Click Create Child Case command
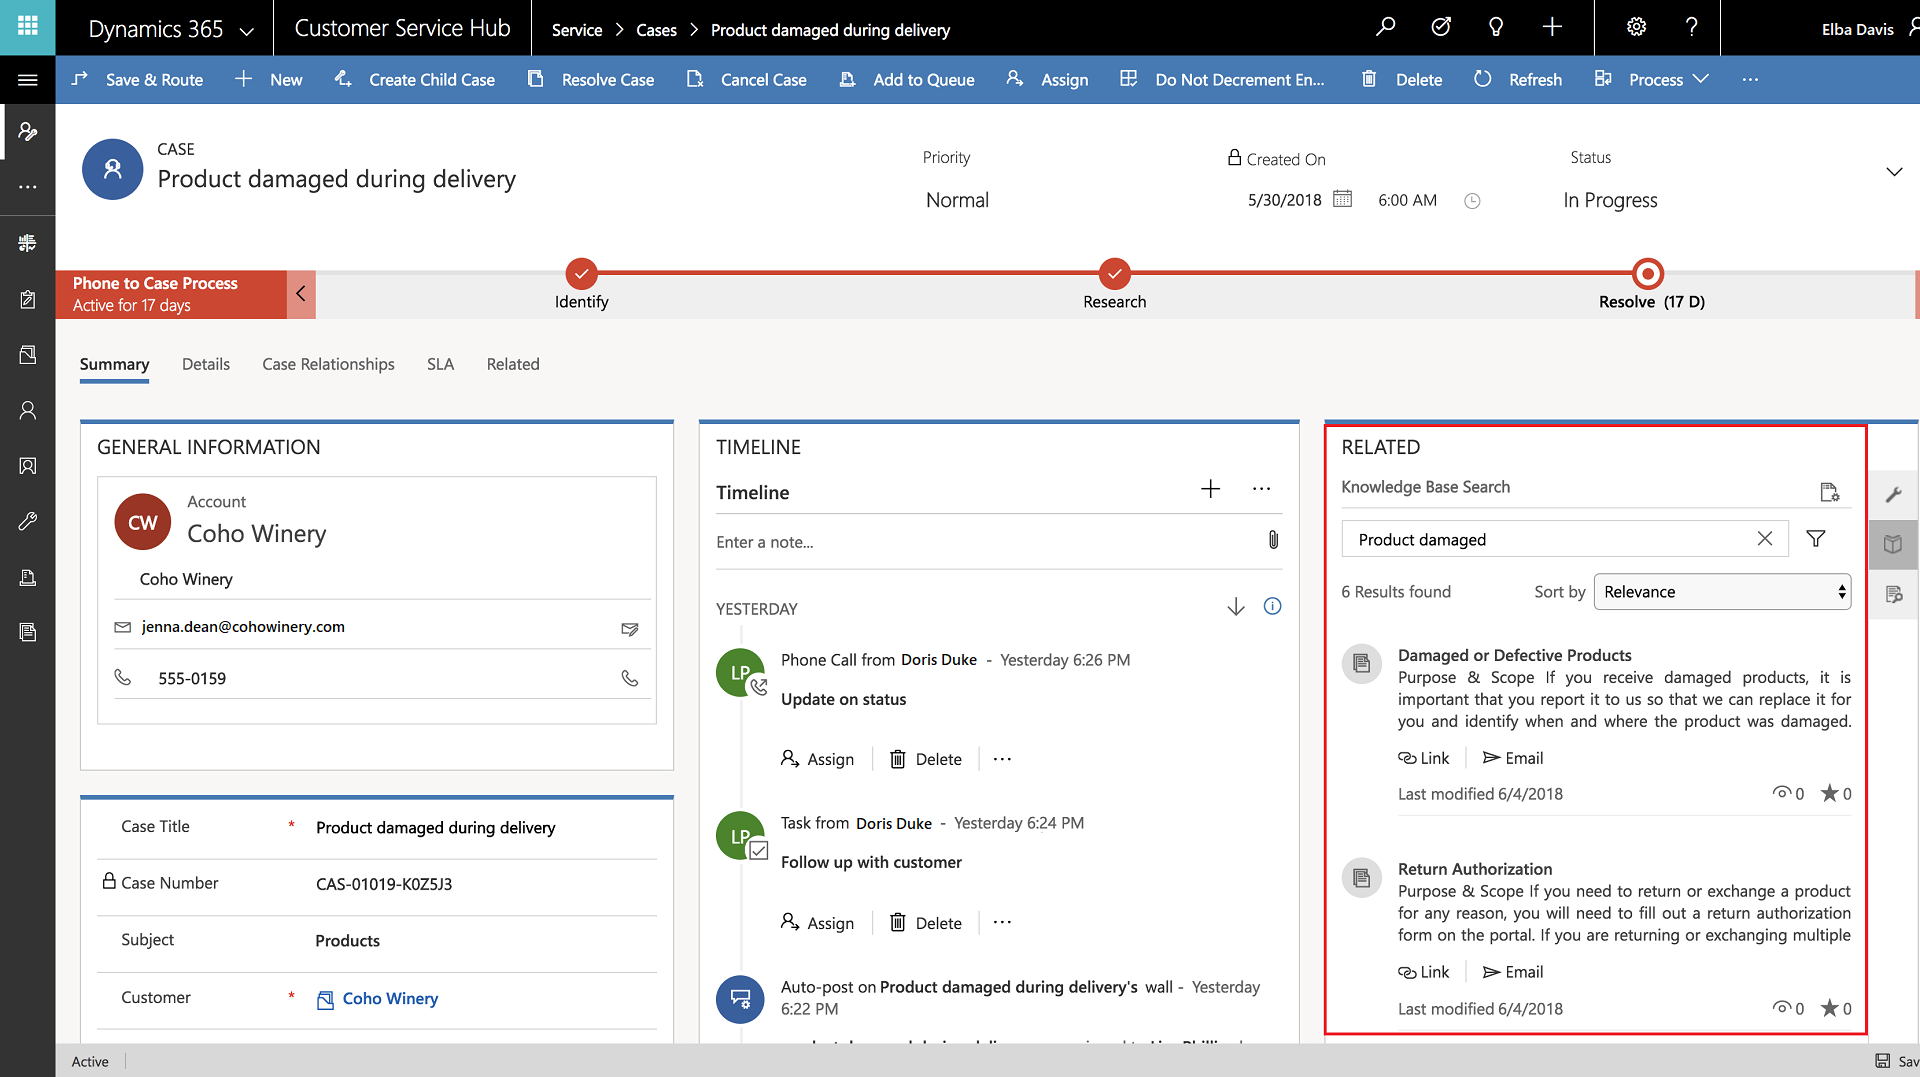The width and height of the screenshot is (1920, 1077). point(414,80)
